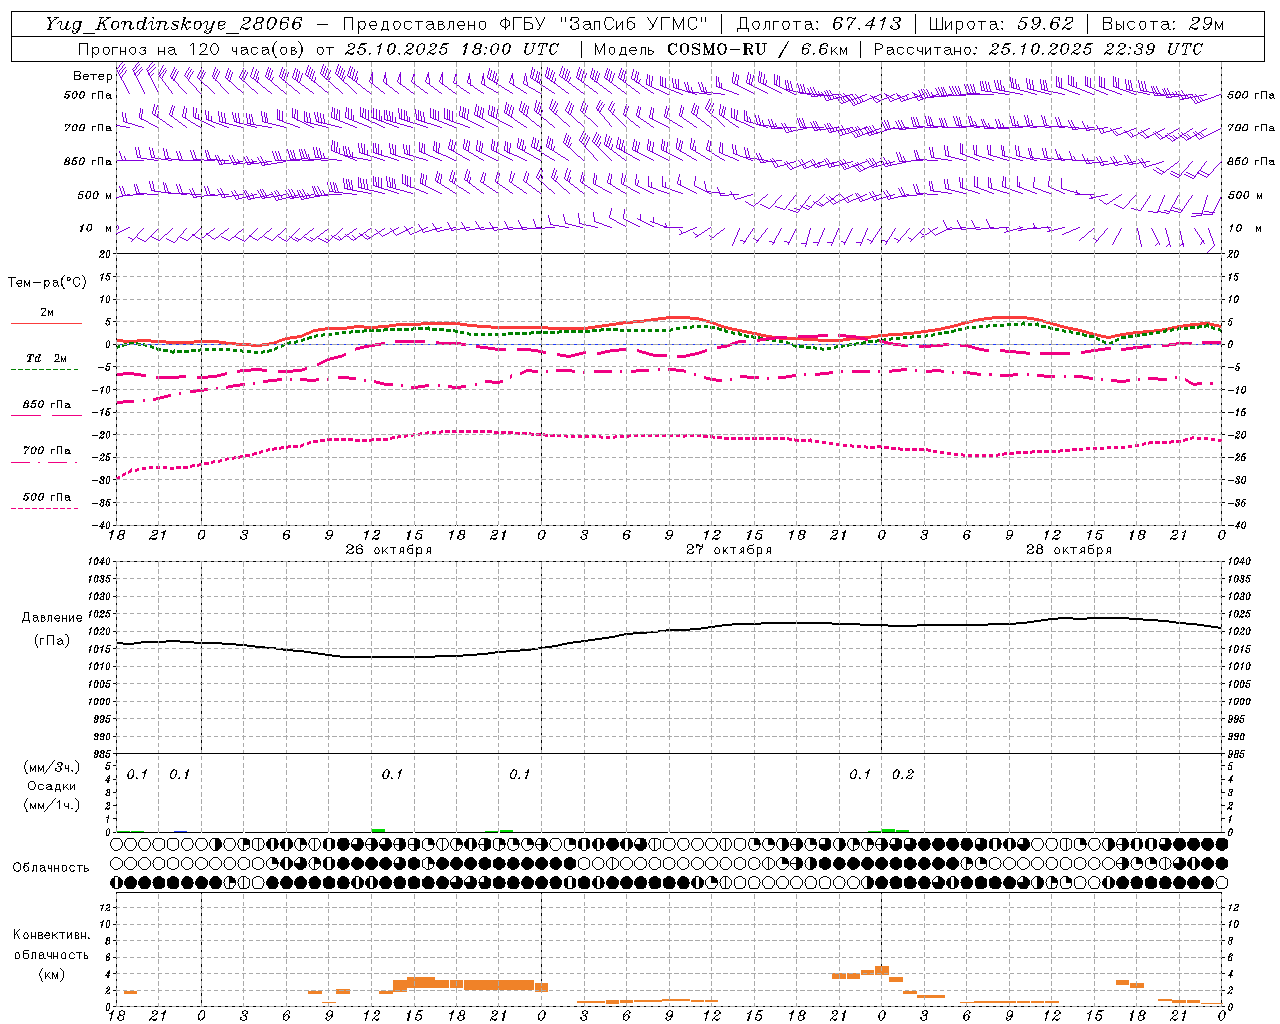
Task: Select the Рассчитано: 25.10.2025 22:39 UTC text
Action: point(1038,49)
